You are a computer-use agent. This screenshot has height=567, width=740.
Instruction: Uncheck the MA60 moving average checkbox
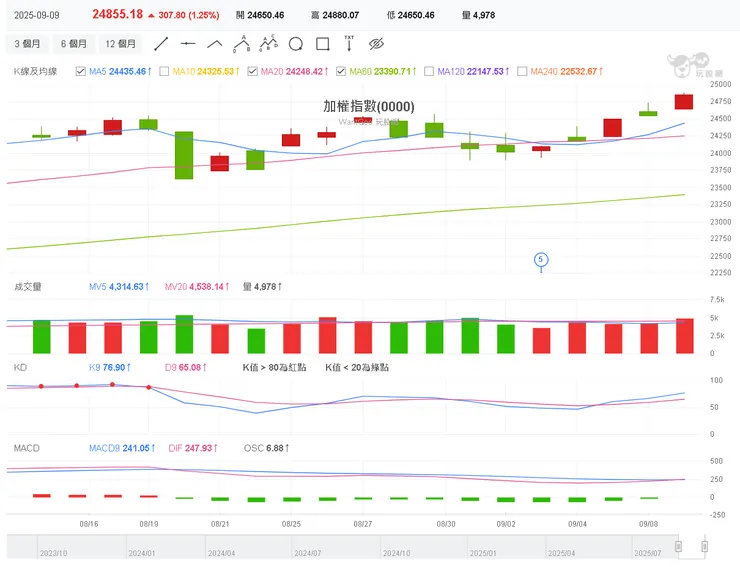pos(341,71)
